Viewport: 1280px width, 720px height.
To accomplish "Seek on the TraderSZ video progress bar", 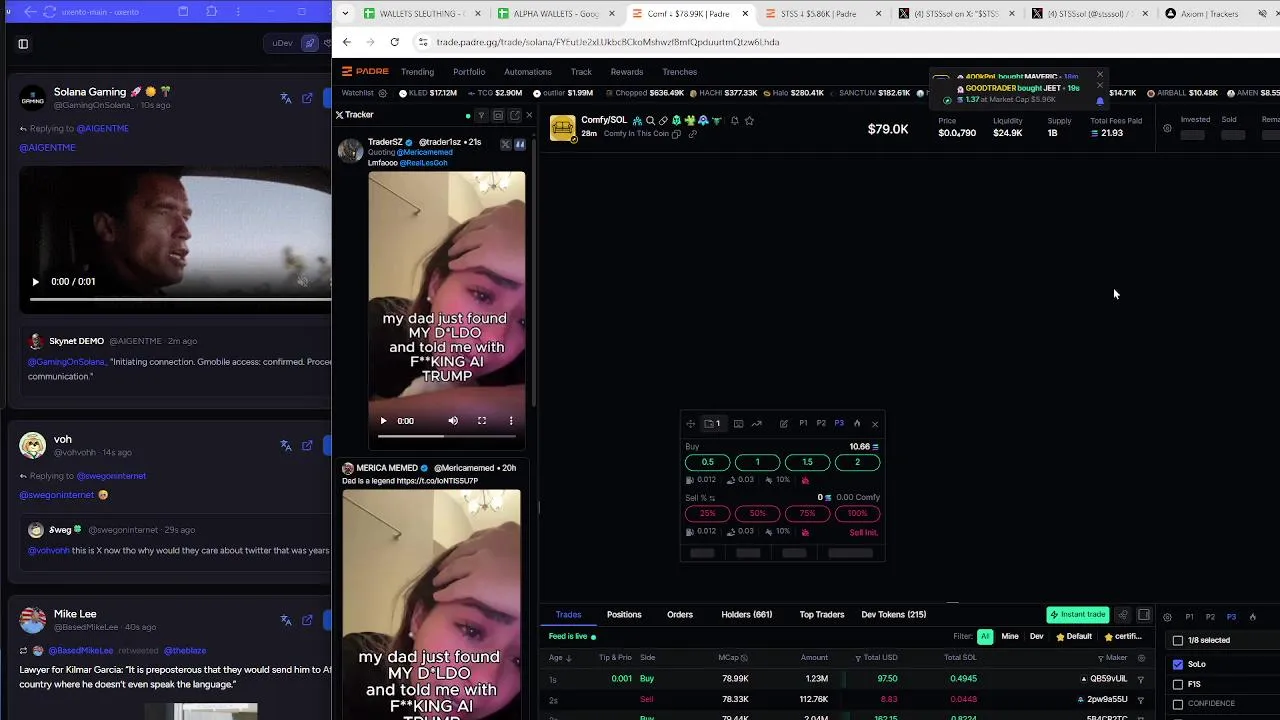I will point(446,436).
